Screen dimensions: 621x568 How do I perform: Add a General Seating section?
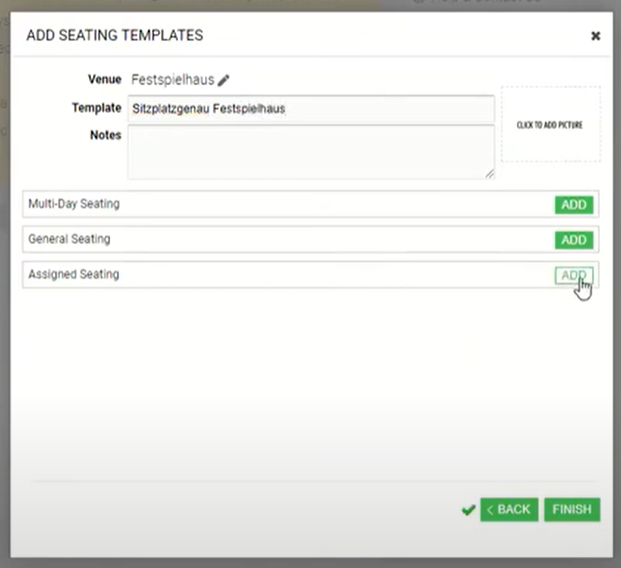point(573,240)
